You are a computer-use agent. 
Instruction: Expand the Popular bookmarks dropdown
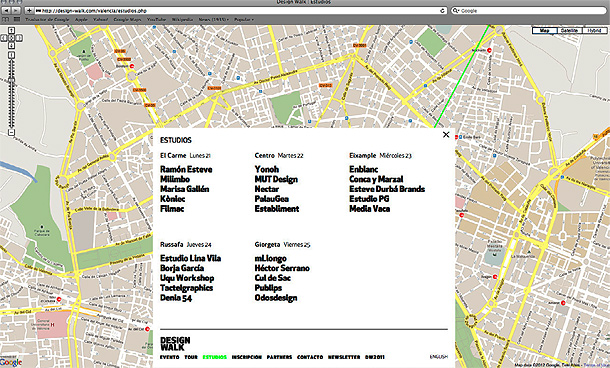point(244,19)
